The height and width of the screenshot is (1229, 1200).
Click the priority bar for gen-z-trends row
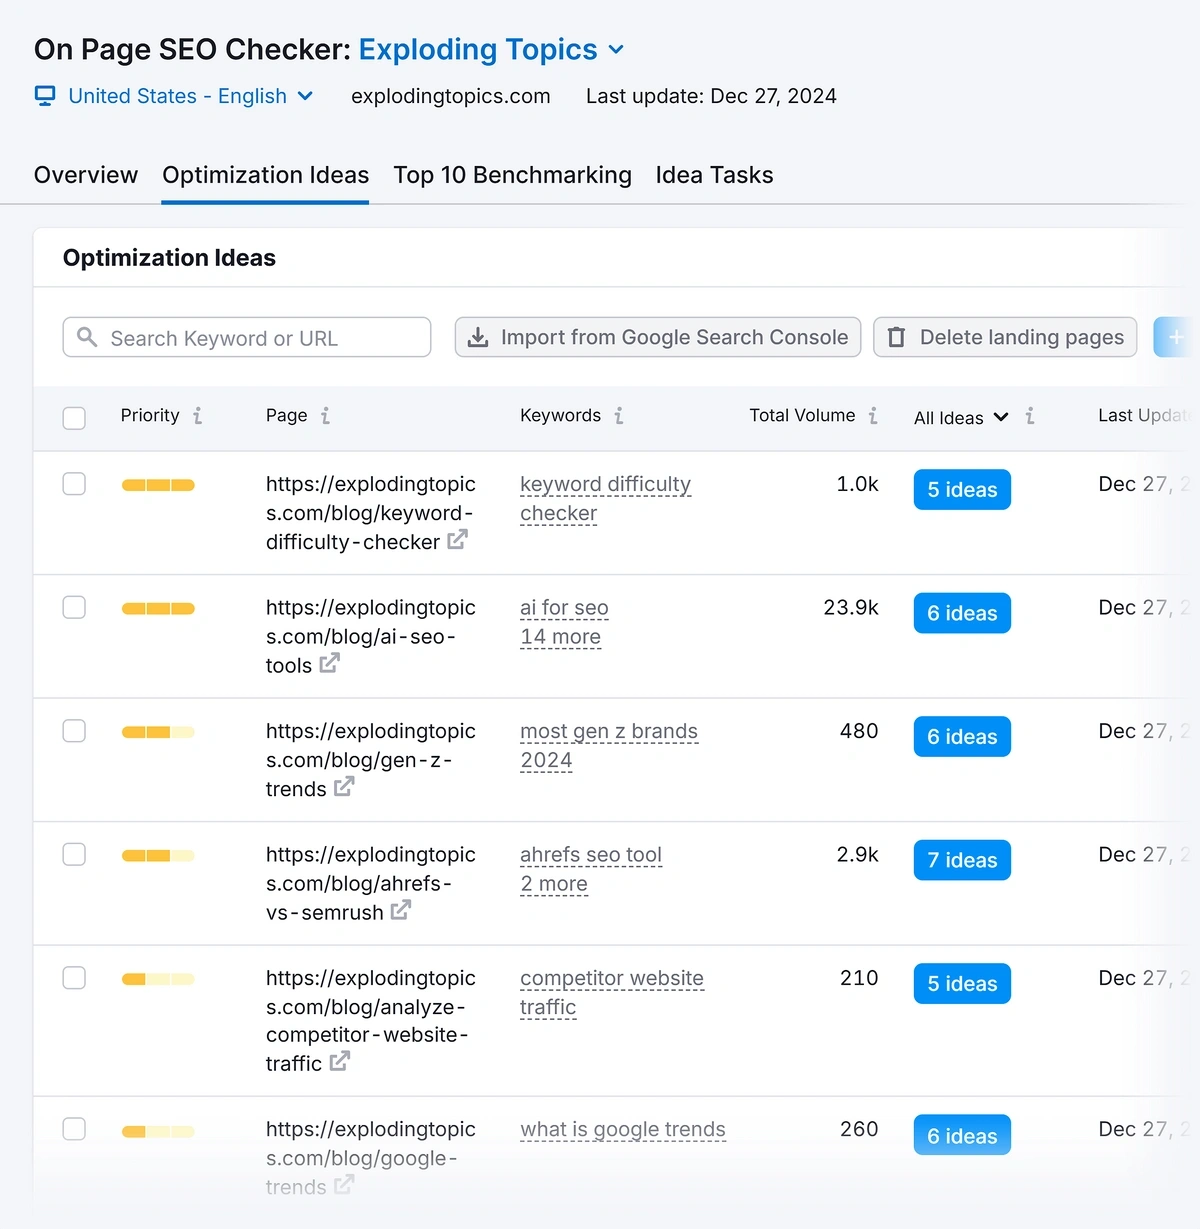[x=158, y=732]
